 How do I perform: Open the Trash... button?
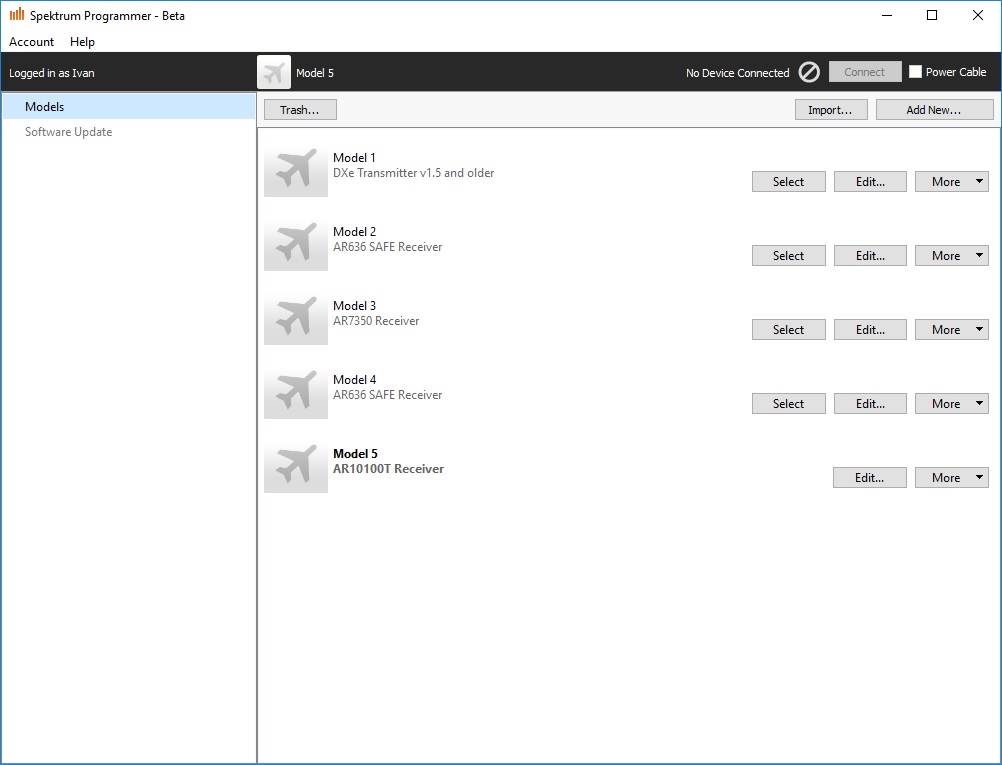click(x=300, y=110)
